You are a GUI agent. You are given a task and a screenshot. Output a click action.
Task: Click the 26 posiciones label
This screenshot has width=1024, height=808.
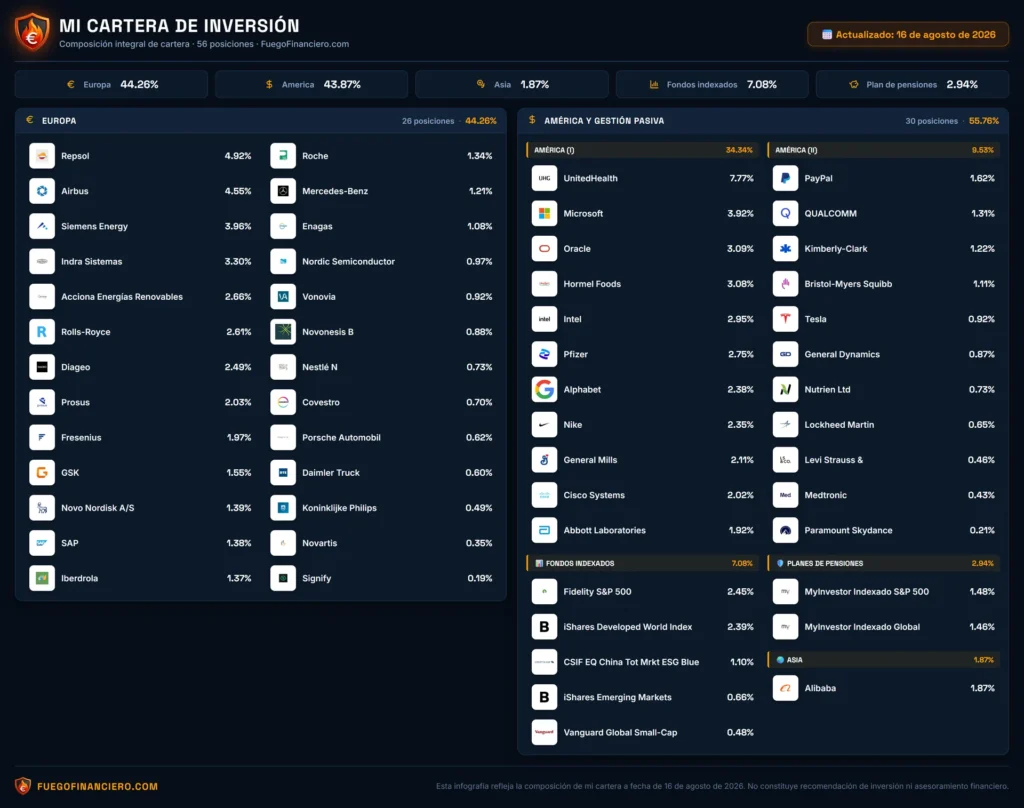(428, 121)
